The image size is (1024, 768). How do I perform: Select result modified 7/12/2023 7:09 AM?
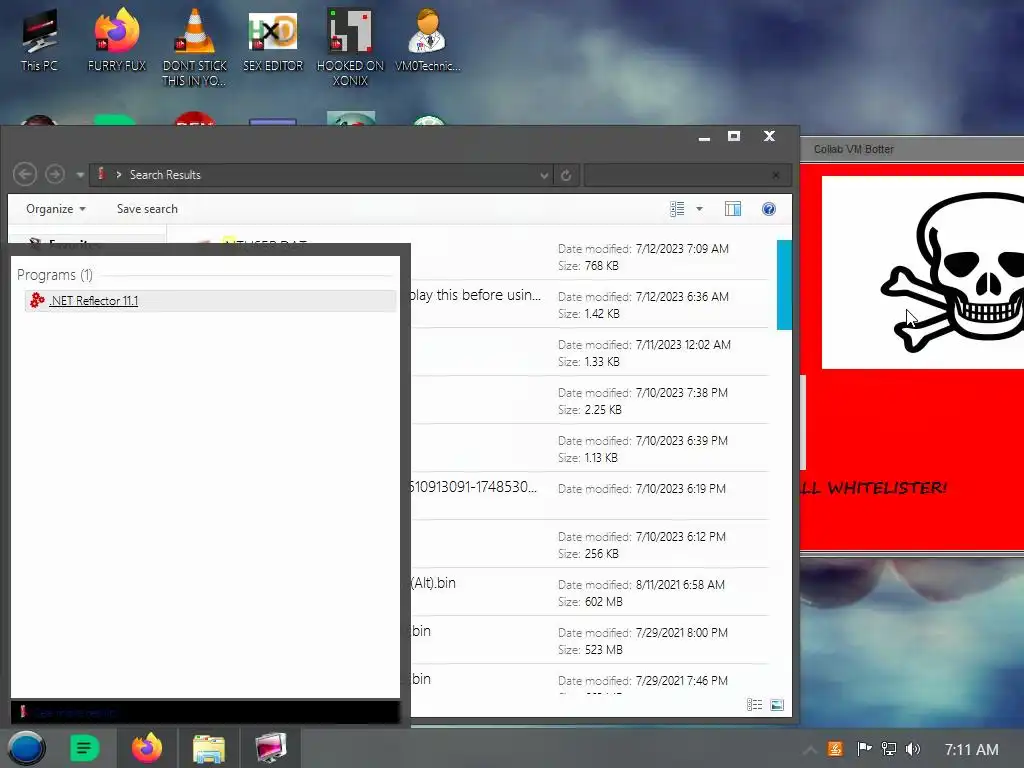[x=588, y=257]
